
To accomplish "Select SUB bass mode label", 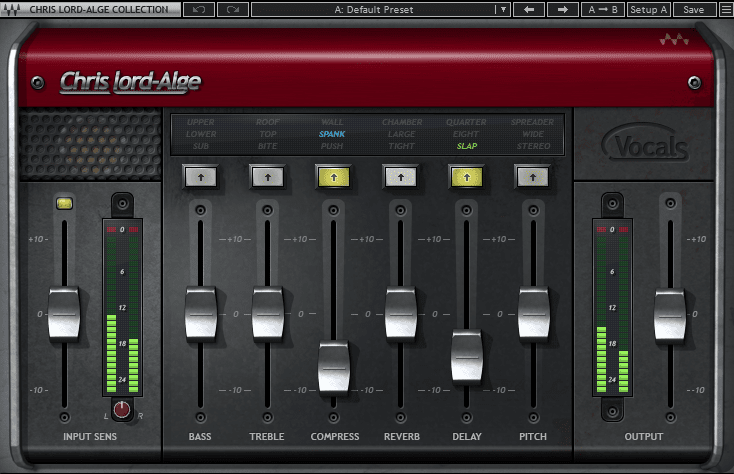I will point(201,146).
